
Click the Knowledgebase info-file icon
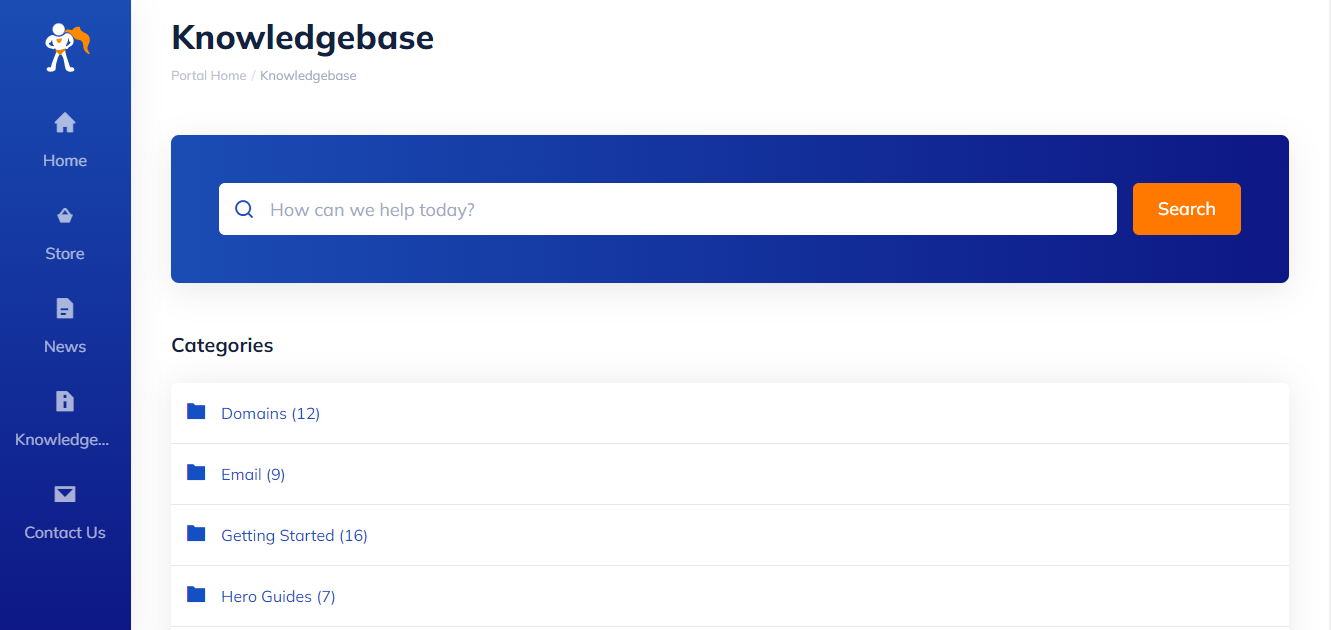tap(65, 401)
